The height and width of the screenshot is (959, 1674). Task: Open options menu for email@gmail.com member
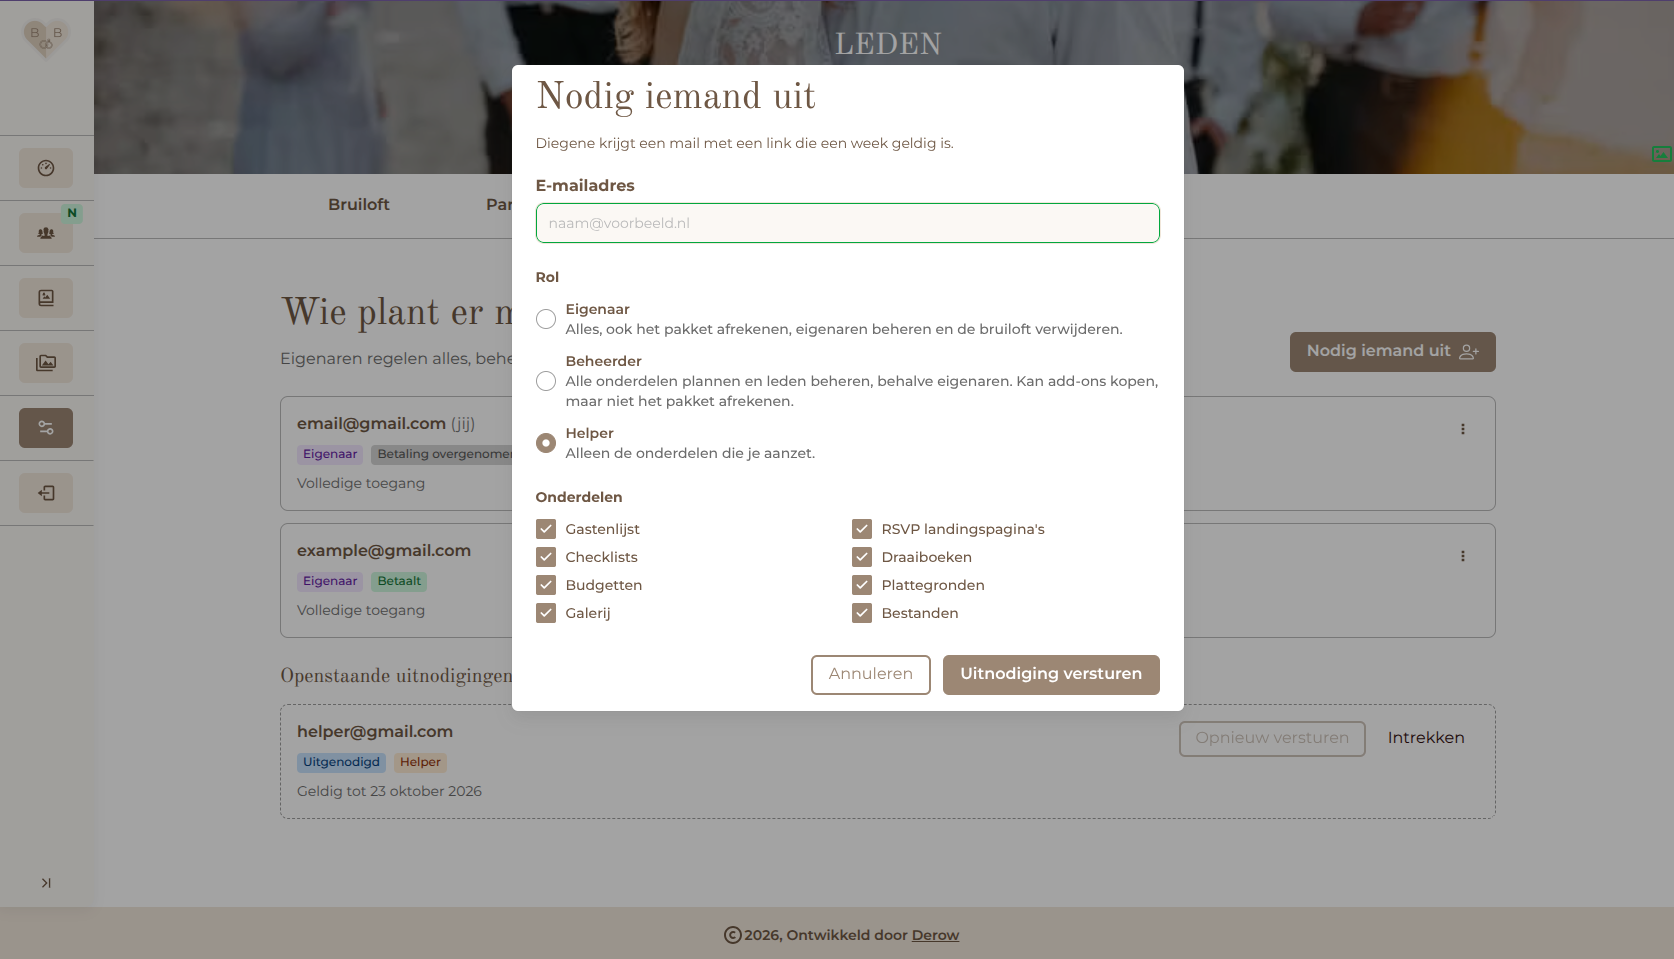tap(1462, 429)
